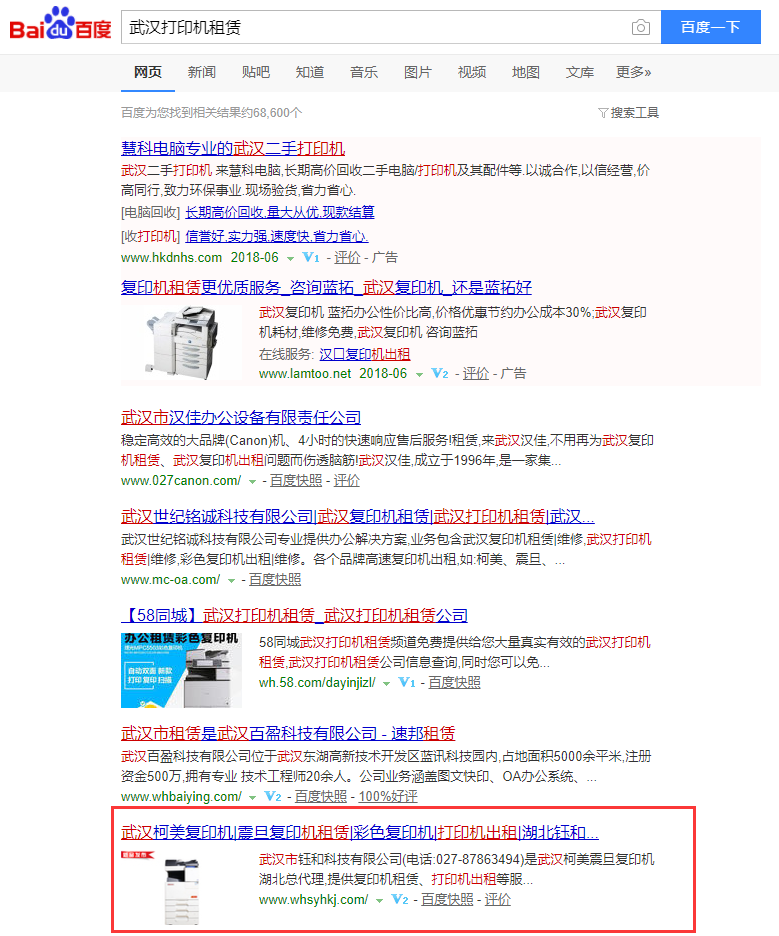The image size is (779, 936).
Task: Click 评价 link beside www.hkdnhs.com
Action: 347,257
